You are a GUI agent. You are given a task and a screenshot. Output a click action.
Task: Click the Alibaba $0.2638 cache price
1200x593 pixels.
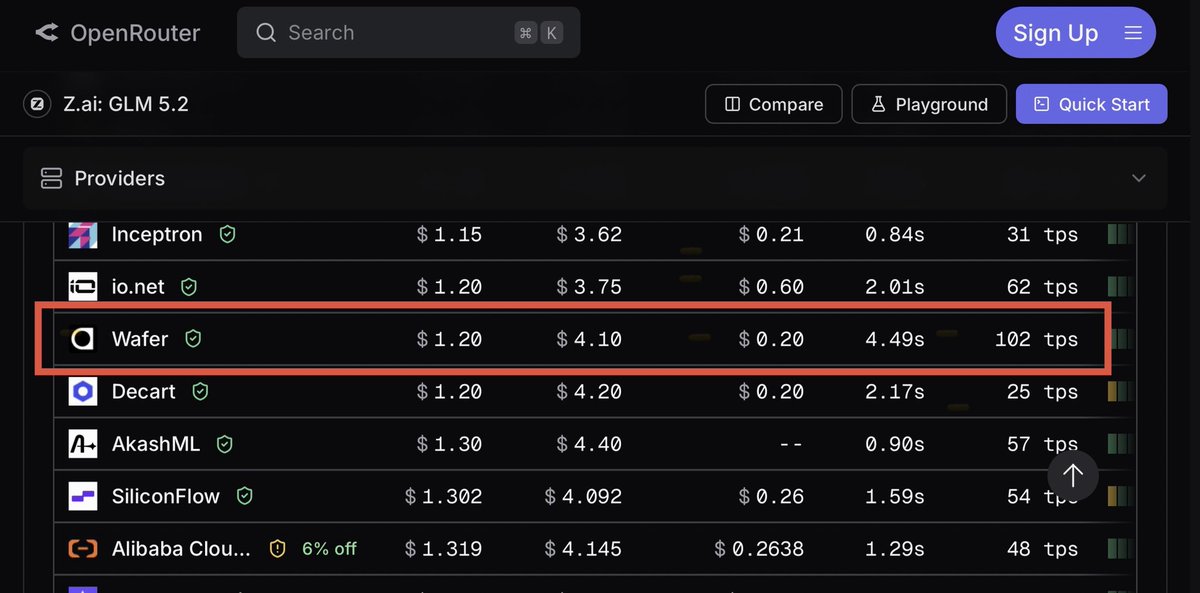pyautogui.click(x=759, y=549)
